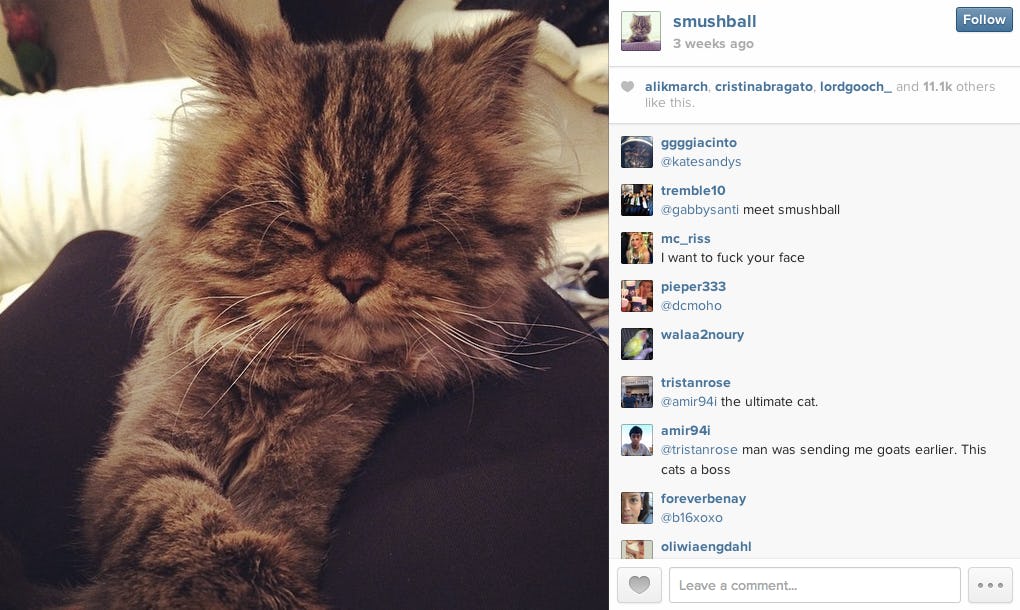Open lordgooch_ profile link

pyautogui.click(x=855, y=86)
